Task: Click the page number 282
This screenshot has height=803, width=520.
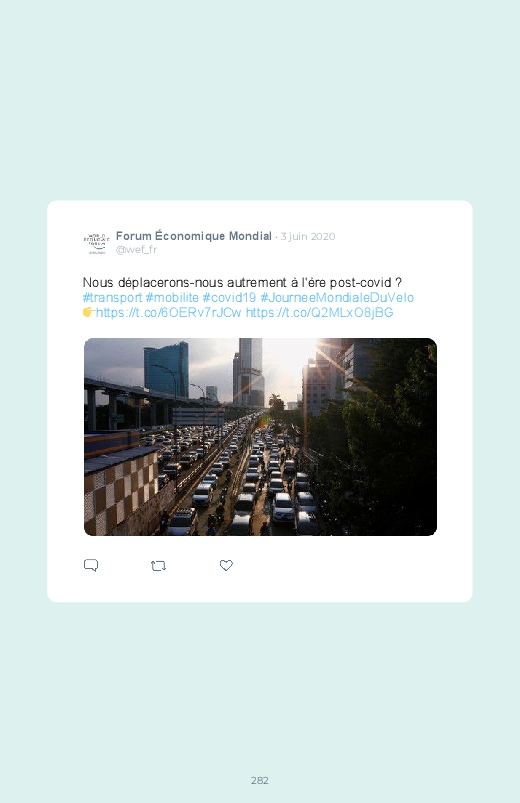Action: click(260, 780)
